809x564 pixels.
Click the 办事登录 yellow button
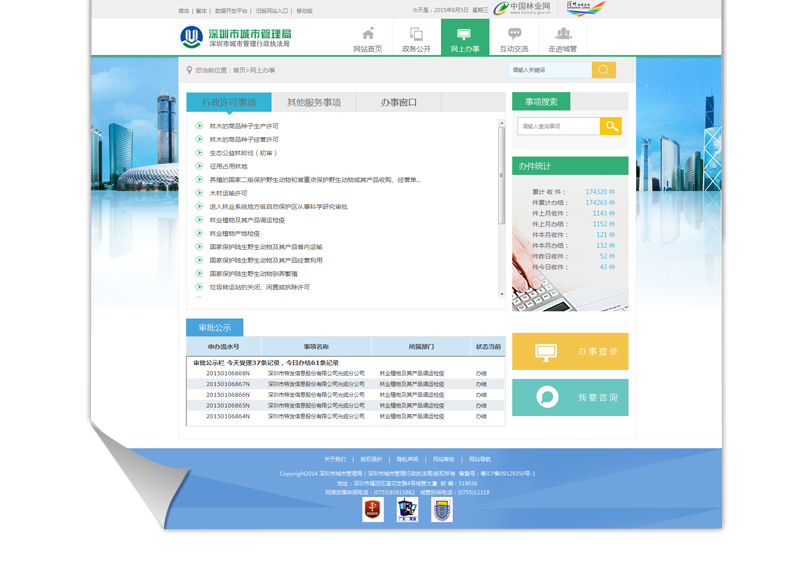click(570, 352)
